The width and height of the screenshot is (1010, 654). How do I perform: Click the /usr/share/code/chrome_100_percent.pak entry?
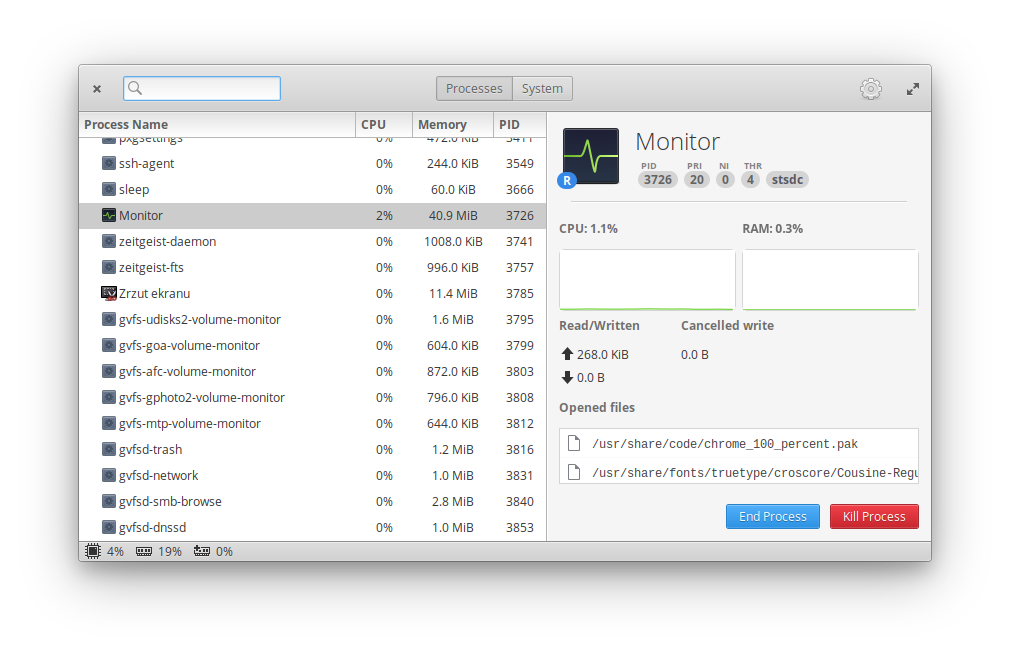[739, 443]
